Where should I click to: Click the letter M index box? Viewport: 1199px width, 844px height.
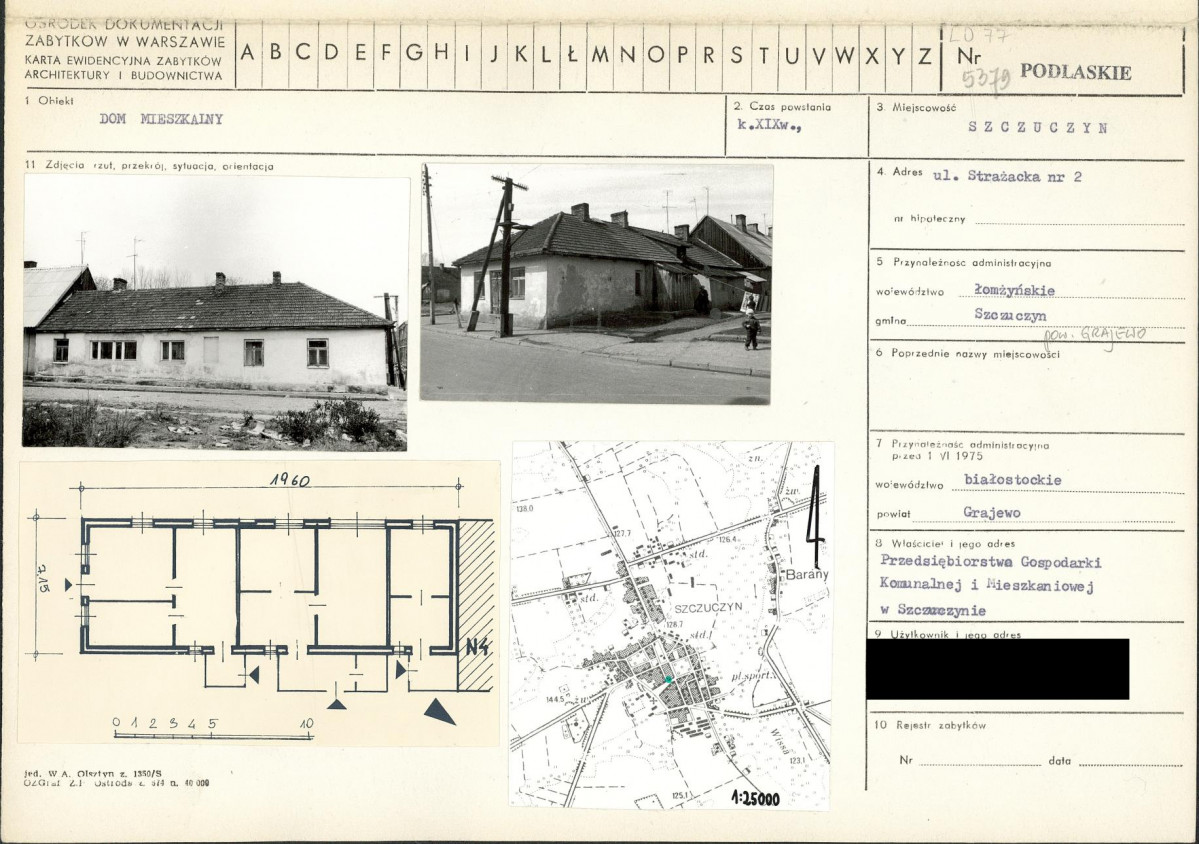click(601, 54)
